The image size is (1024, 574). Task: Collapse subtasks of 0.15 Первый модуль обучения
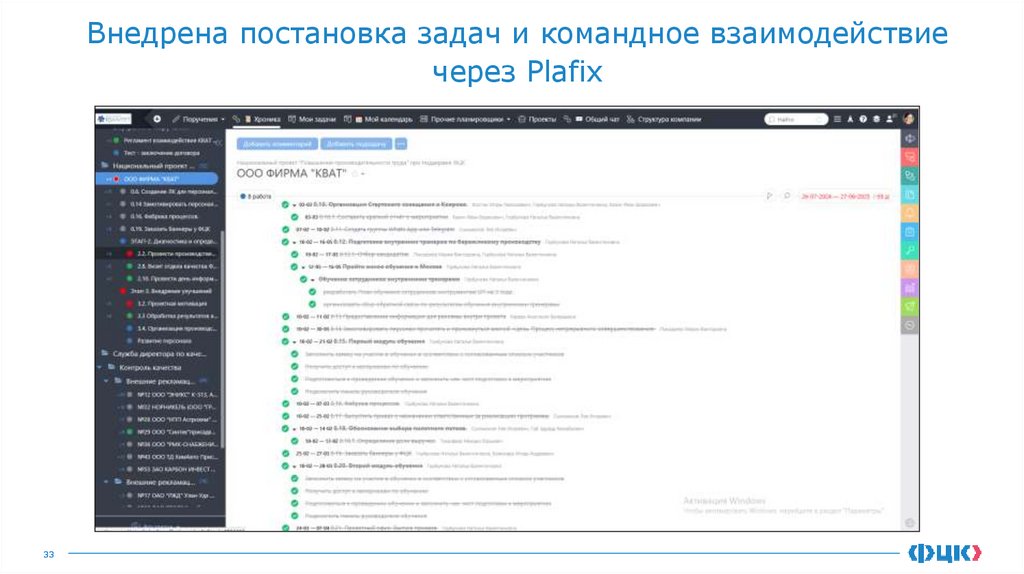pos(294,342)
